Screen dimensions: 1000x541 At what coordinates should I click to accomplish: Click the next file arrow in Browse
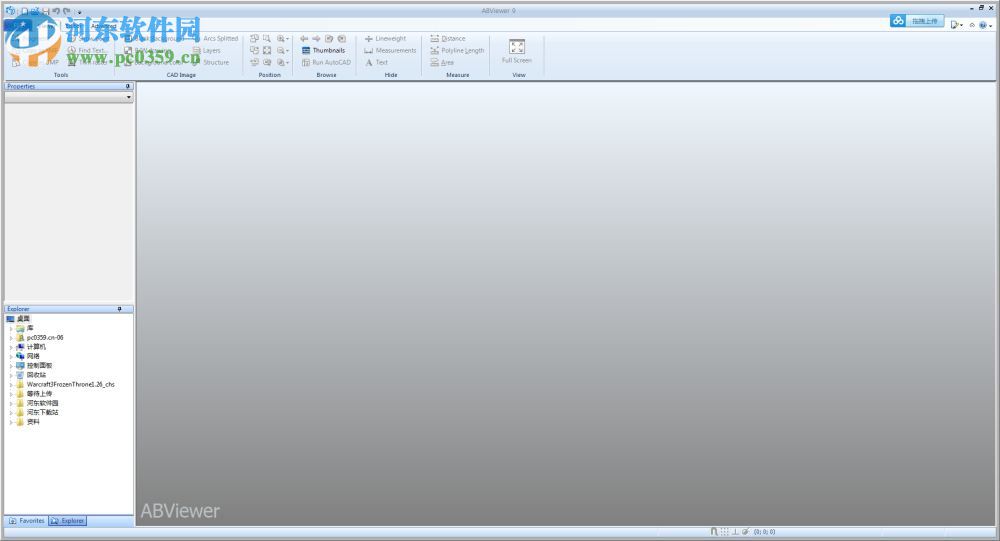pos(316,39)
